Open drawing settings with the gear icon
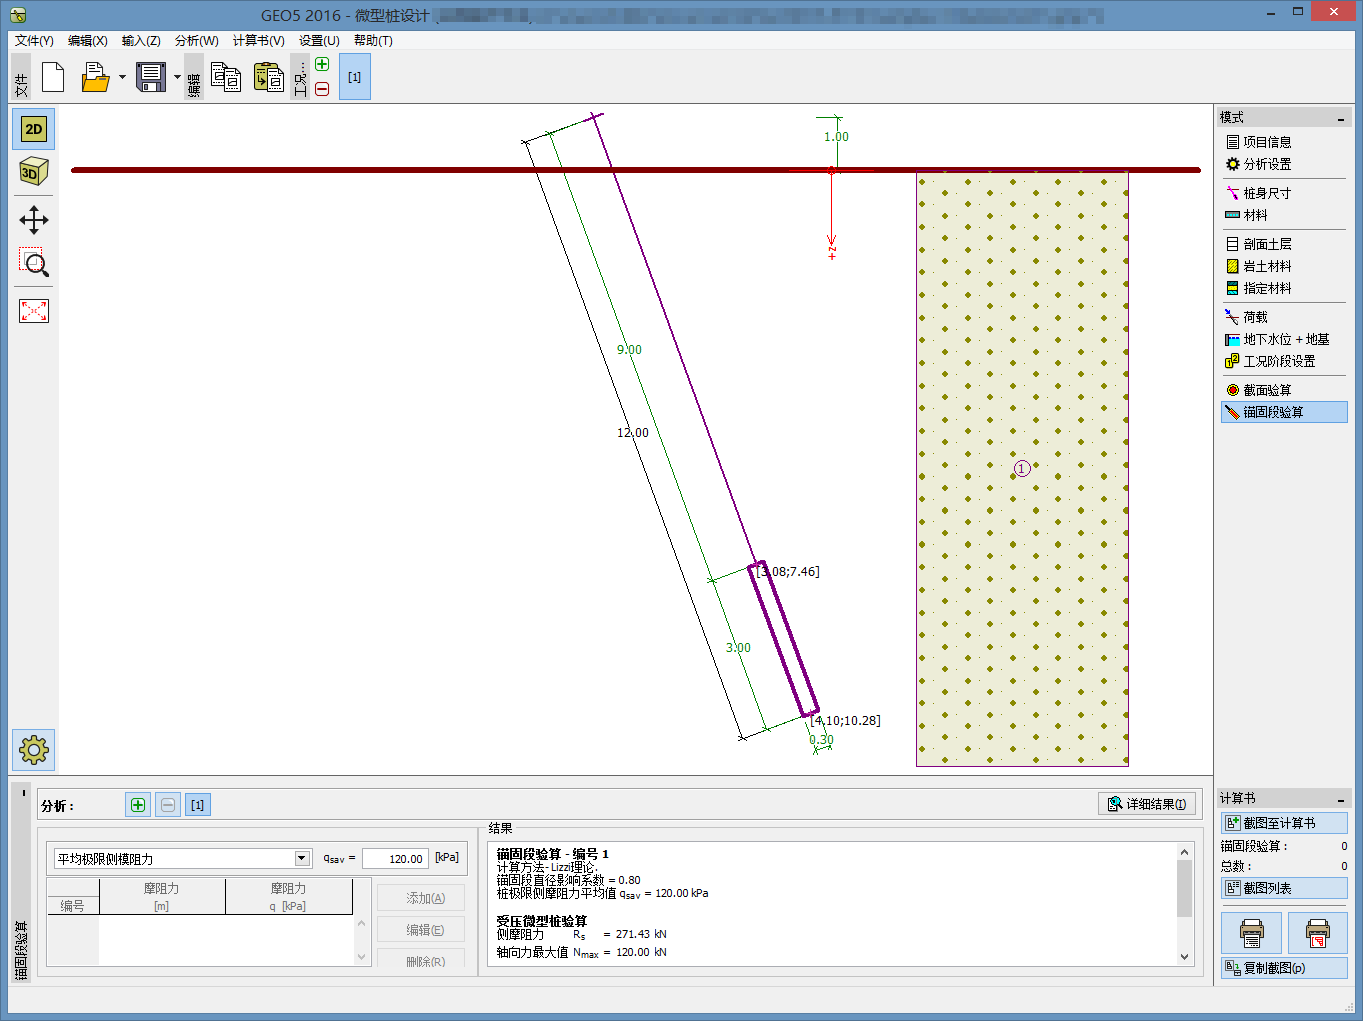Screen dimensions: 1363x1021 click(x=34, y=750)
